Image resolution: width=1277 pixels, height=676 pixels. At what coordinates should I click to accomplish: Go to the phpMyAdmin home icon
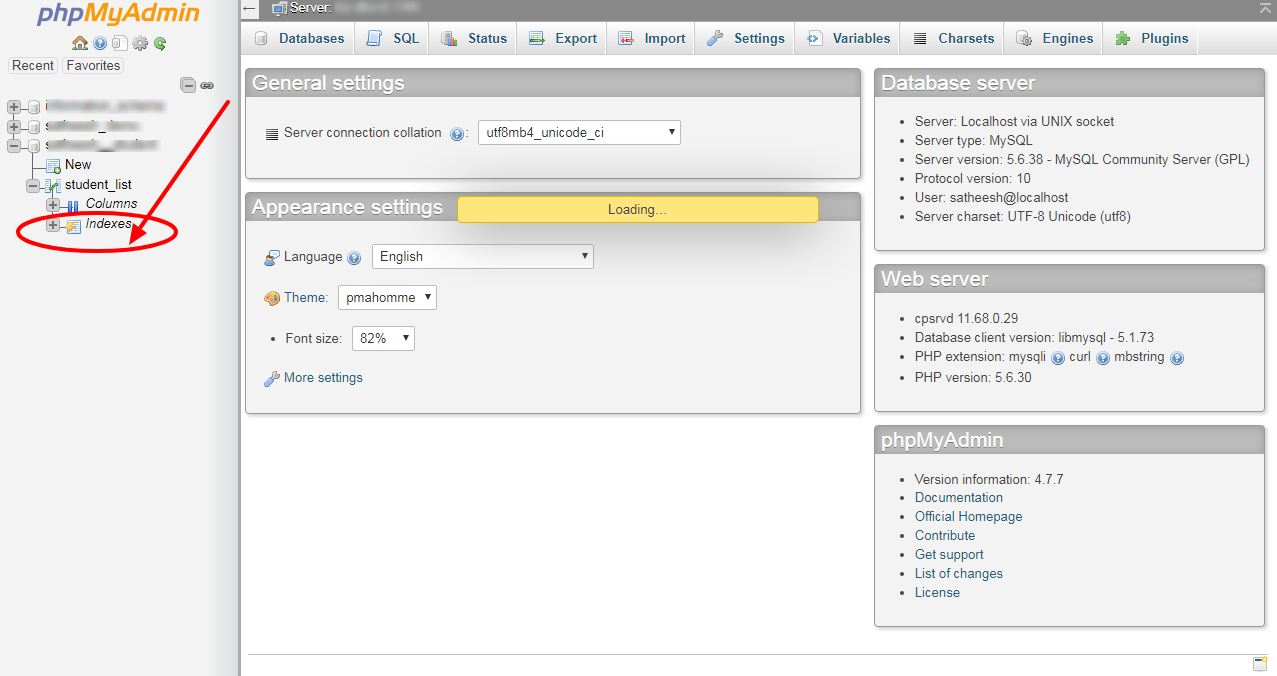click(x=80, y=43)
